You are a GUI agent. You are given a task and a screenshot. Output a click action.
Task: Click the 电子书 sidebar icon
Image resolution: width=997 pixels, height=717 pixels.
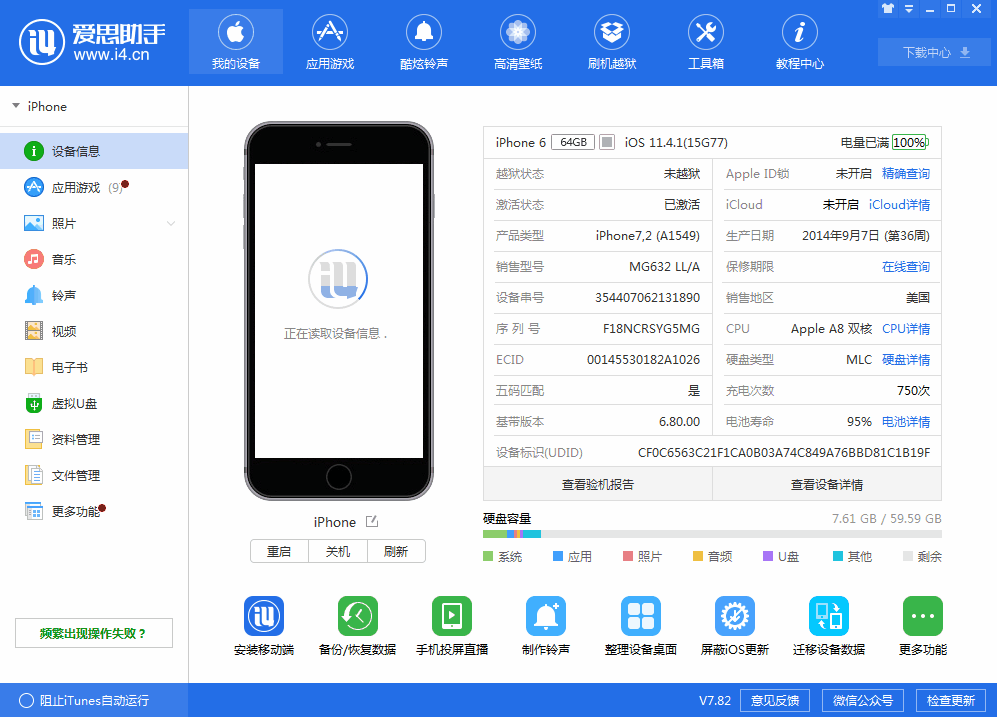(x=34, y=367)
